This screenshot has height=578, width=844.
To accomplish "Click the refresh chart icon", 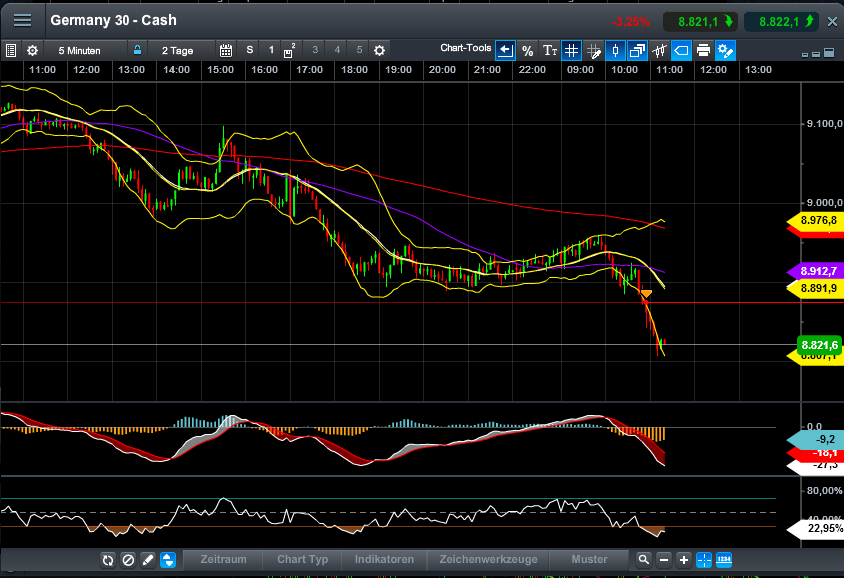I will pyautogui.click(x=108, y=560).
